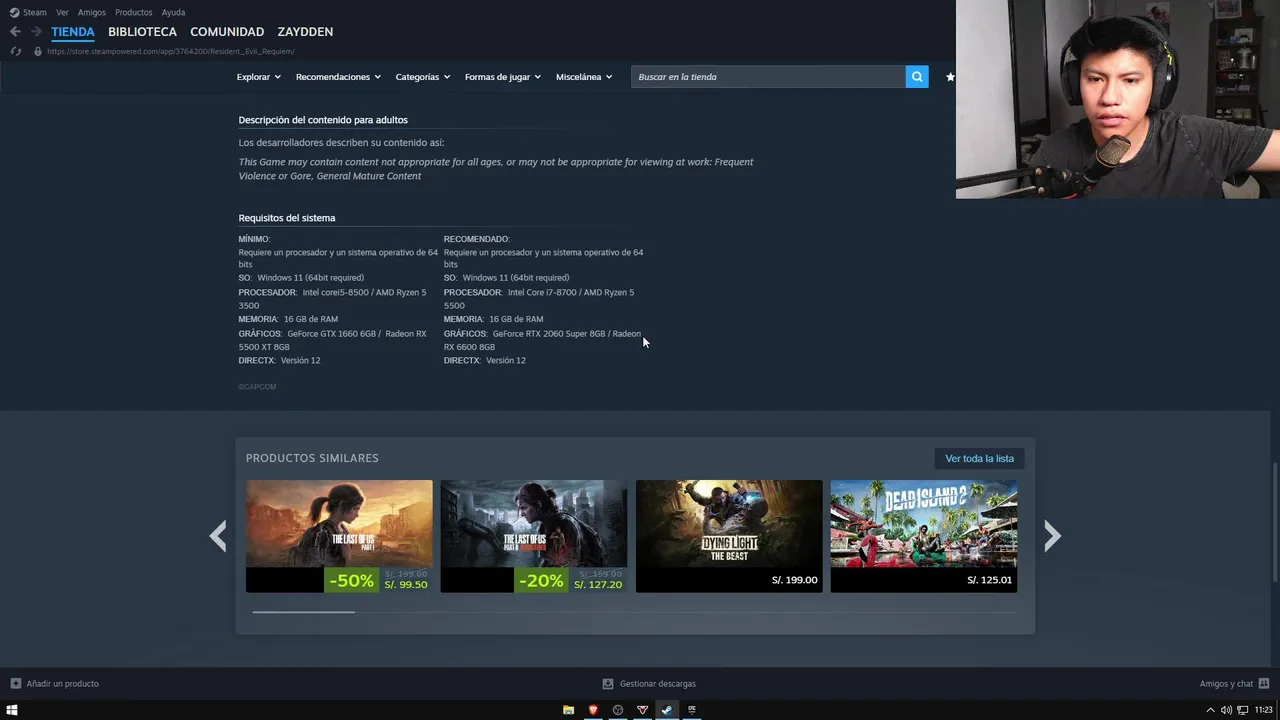
Task: Show next similar products with right arrow
Action: pyautogui.click(x=1052, y=536)
